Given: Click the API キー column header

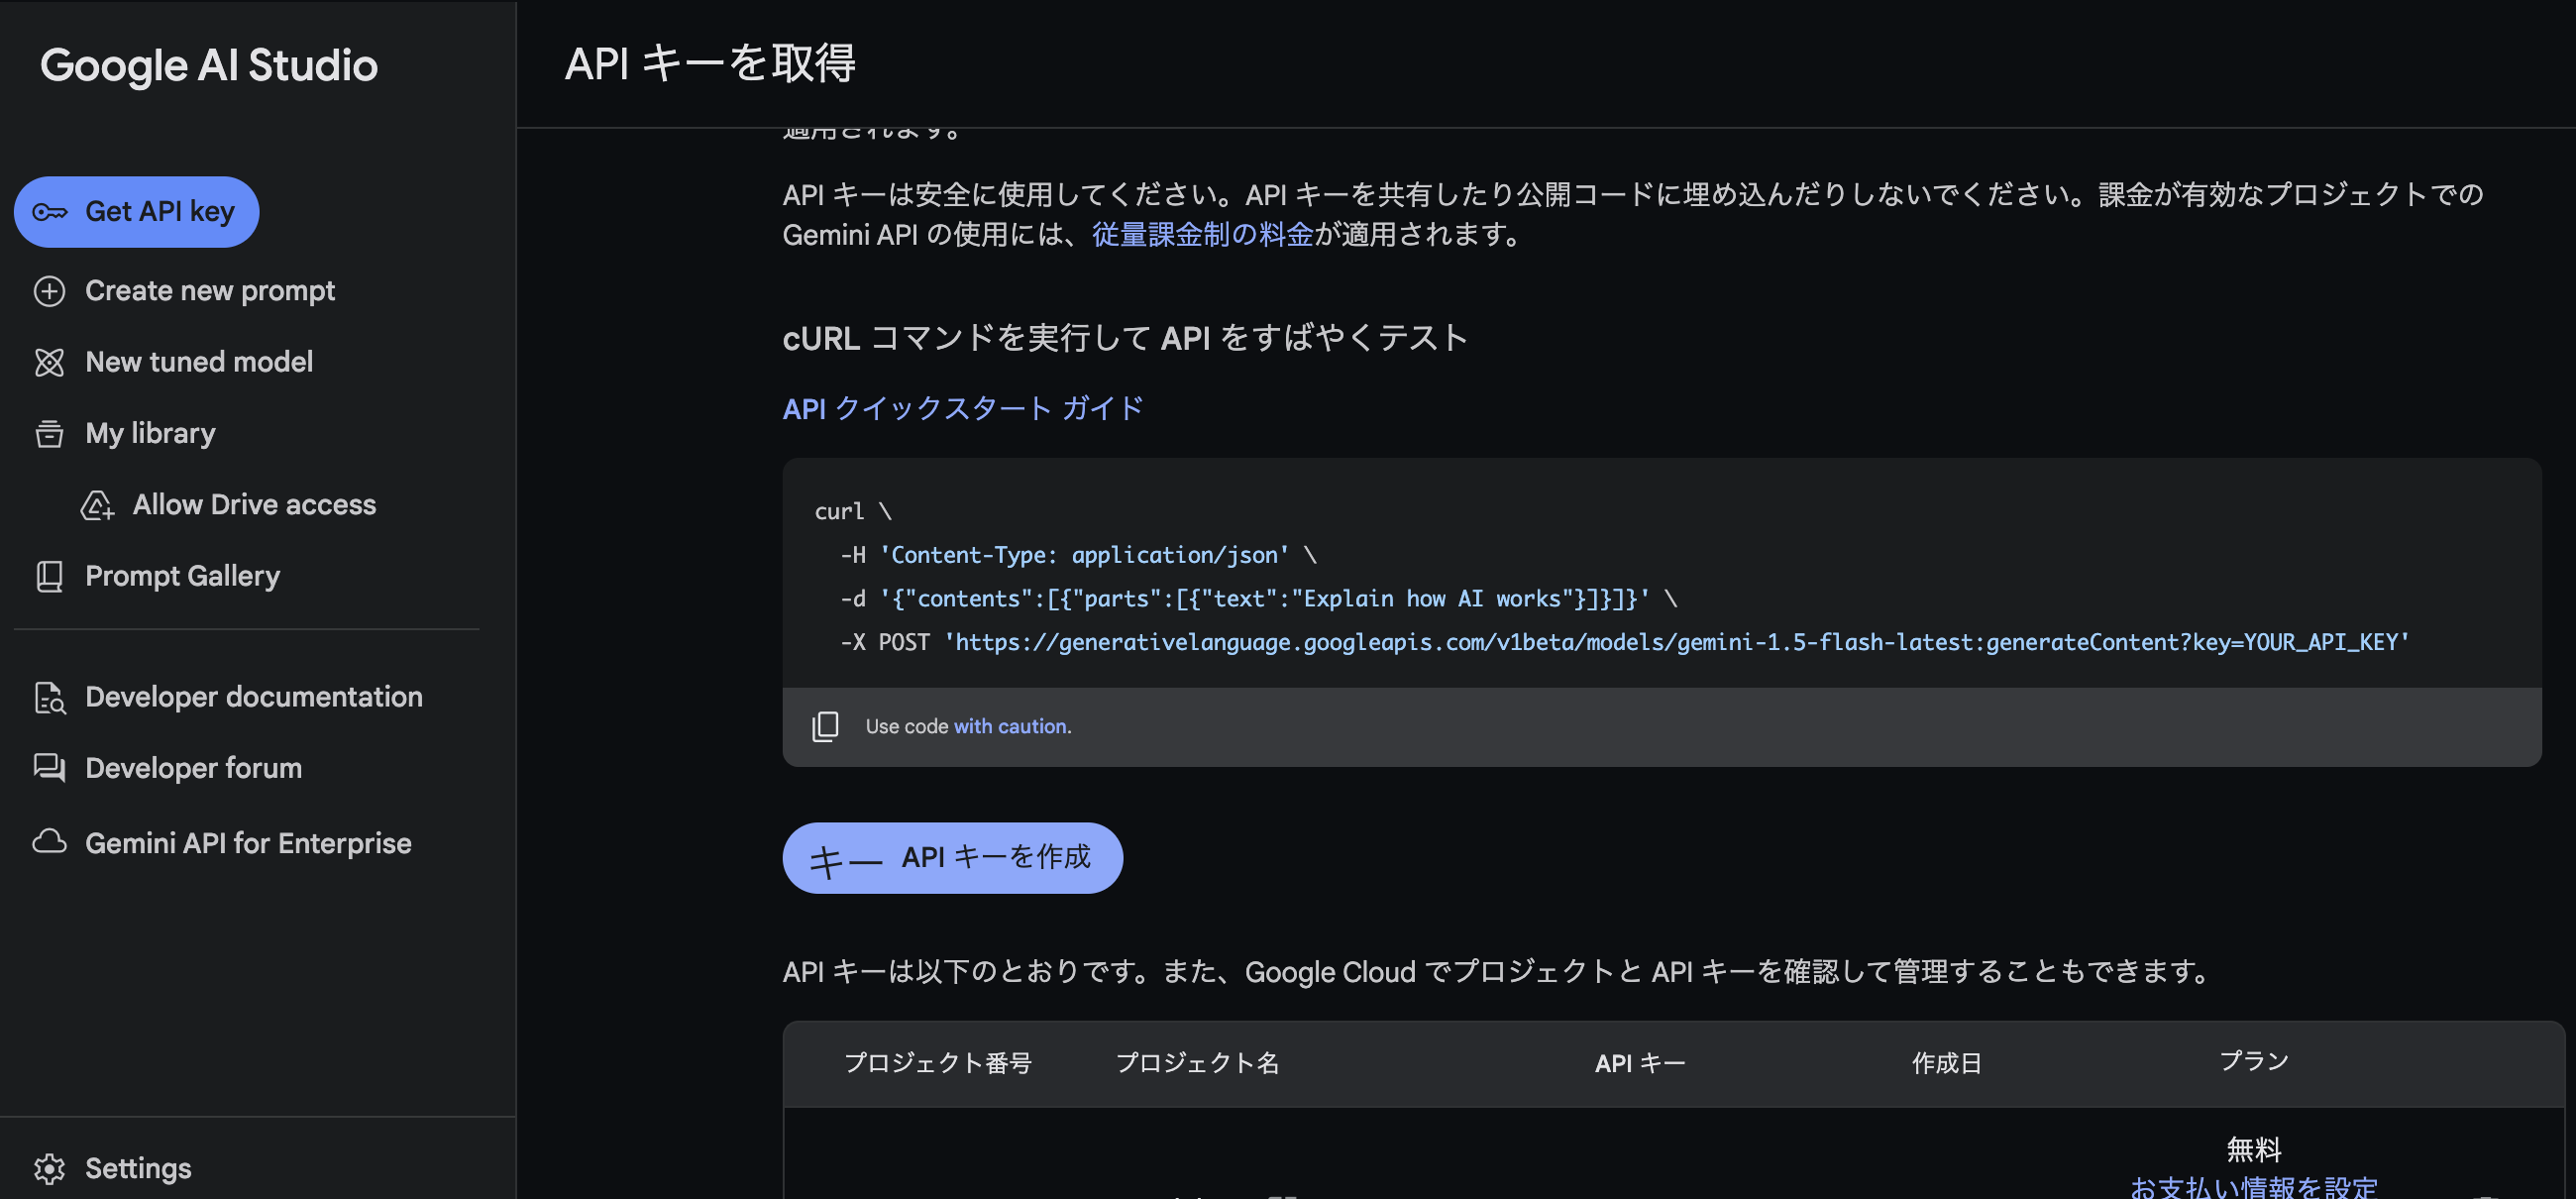Looking at the screenshot, I should tap(1639, 1063).
